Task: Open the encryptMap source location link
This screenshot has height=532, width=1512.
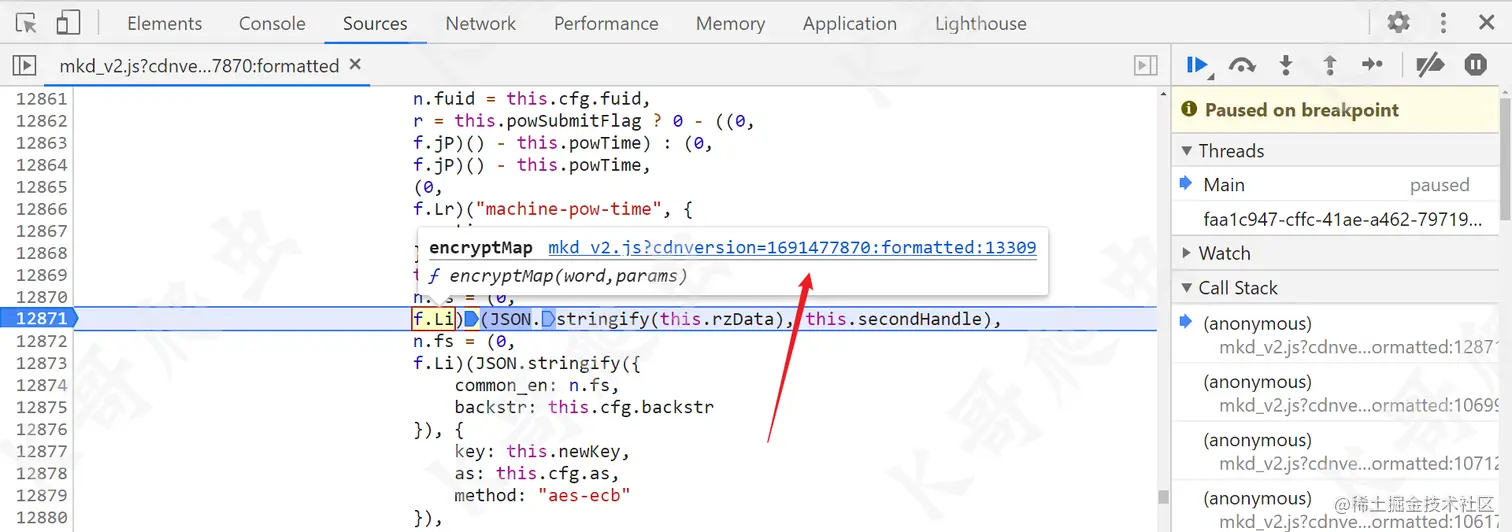Action: point(791,247)
